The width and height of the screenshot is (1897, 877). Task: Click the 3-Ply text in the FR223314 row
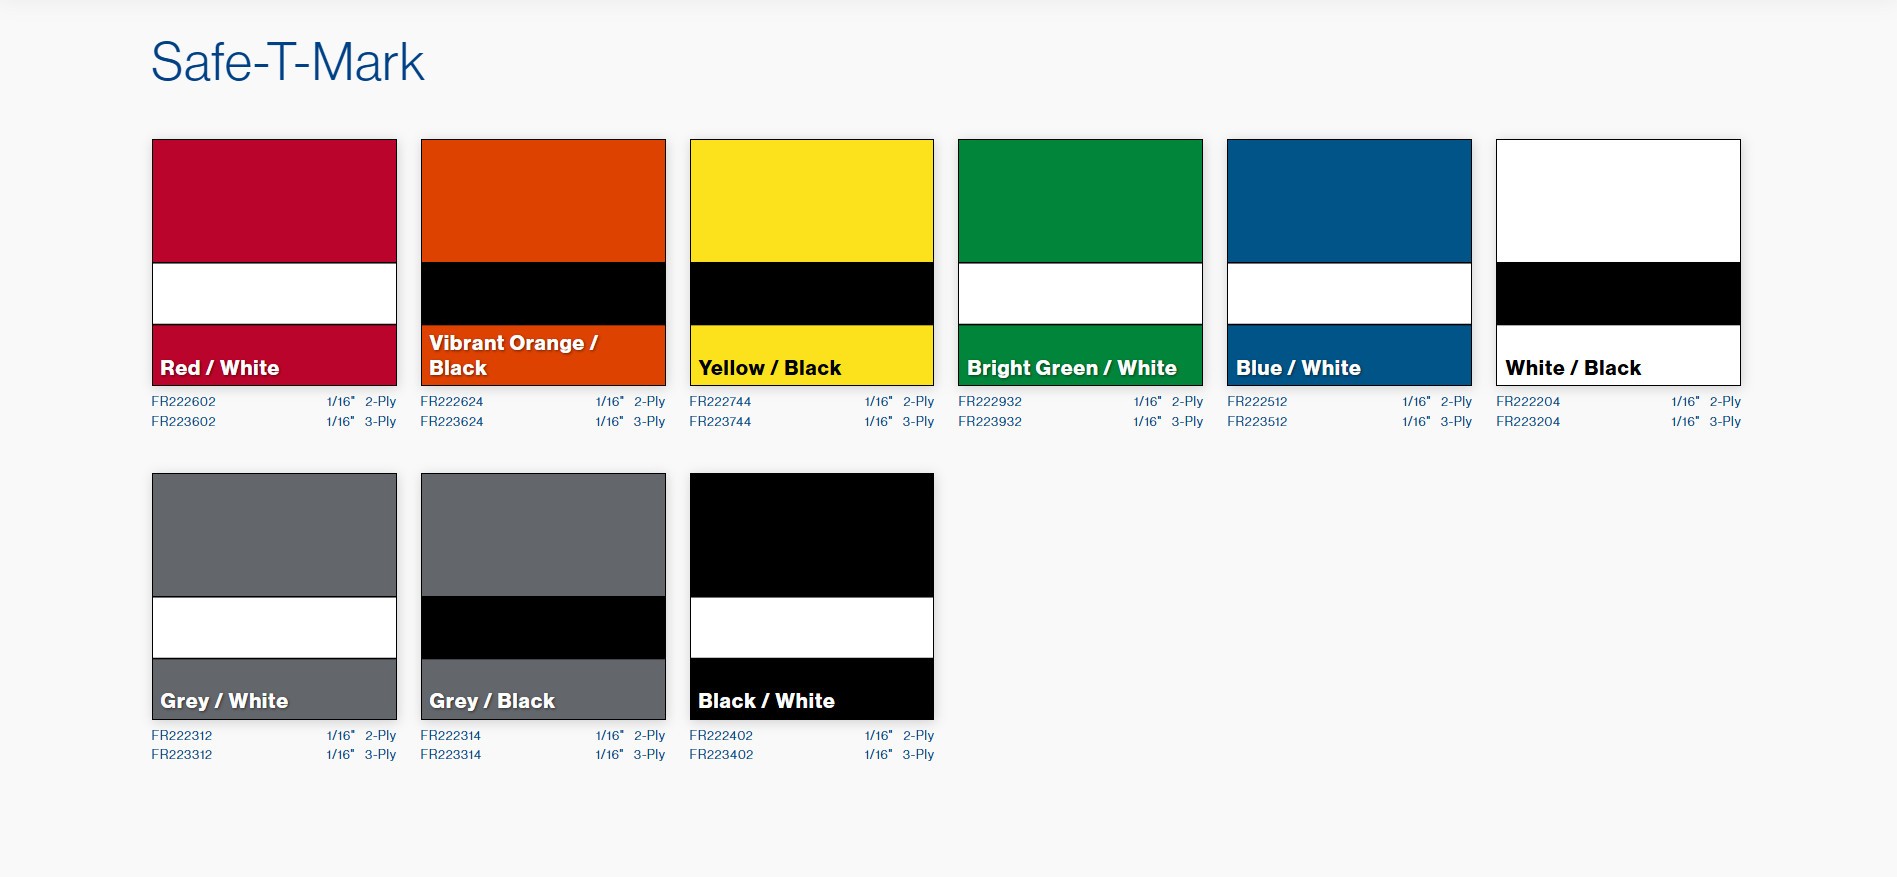click(649, 755)
